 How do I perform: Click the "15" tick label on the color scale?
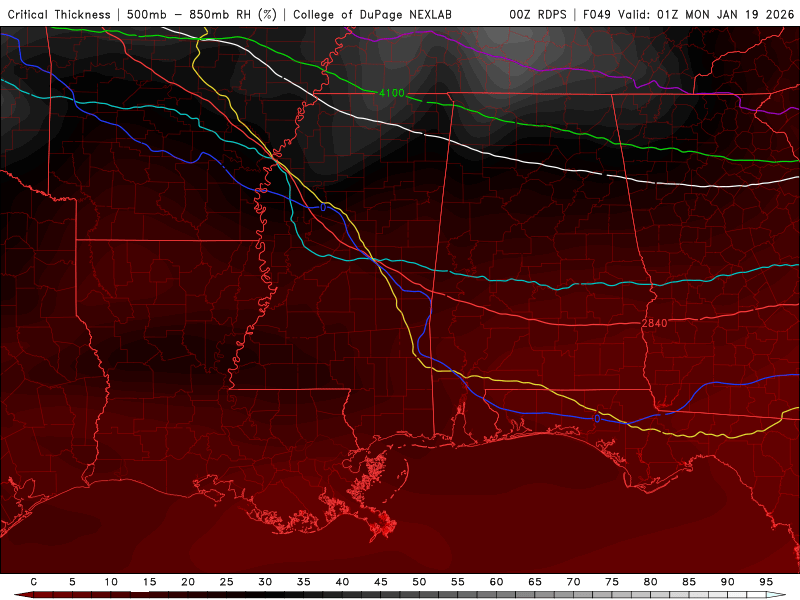(149, 582)
